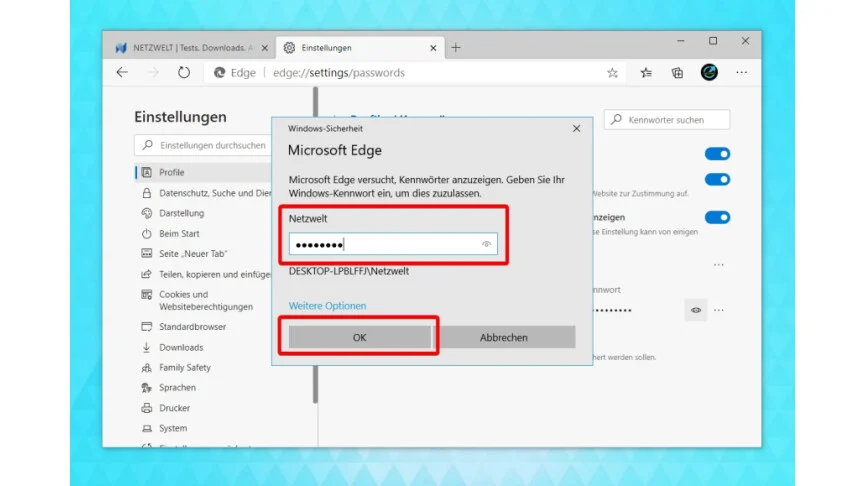Click the Downloads arrow icon

click(147, 347)
